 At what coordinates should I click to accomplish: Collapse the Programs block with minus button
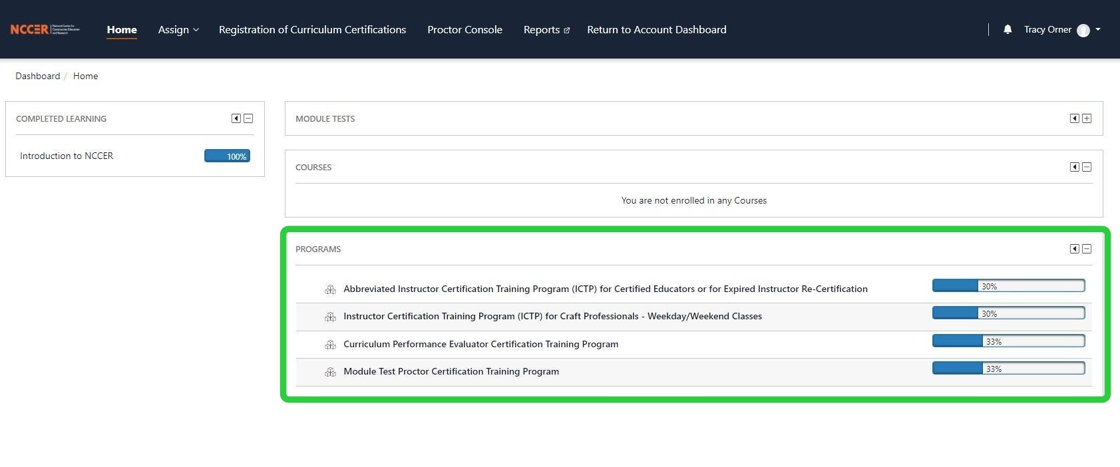click(1087, 249)
